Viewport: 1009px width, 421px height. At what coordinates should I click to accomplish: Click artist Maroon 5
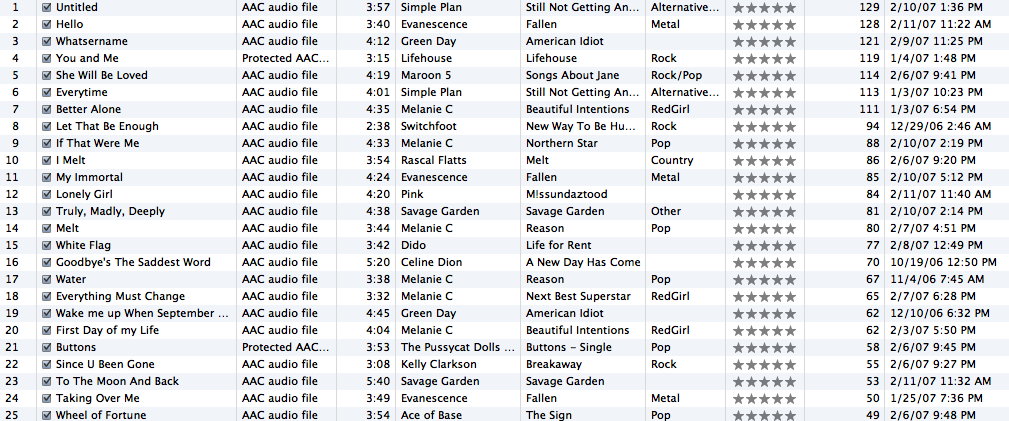coord(426,75)
